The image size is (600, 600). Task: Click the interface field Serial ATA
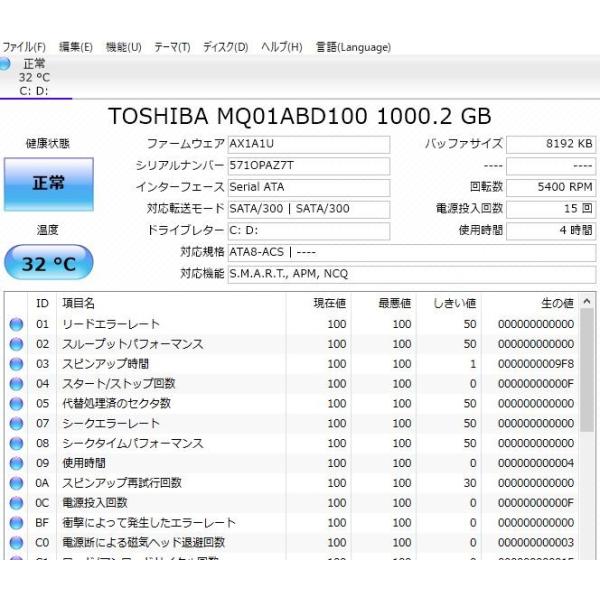point(309,188)
